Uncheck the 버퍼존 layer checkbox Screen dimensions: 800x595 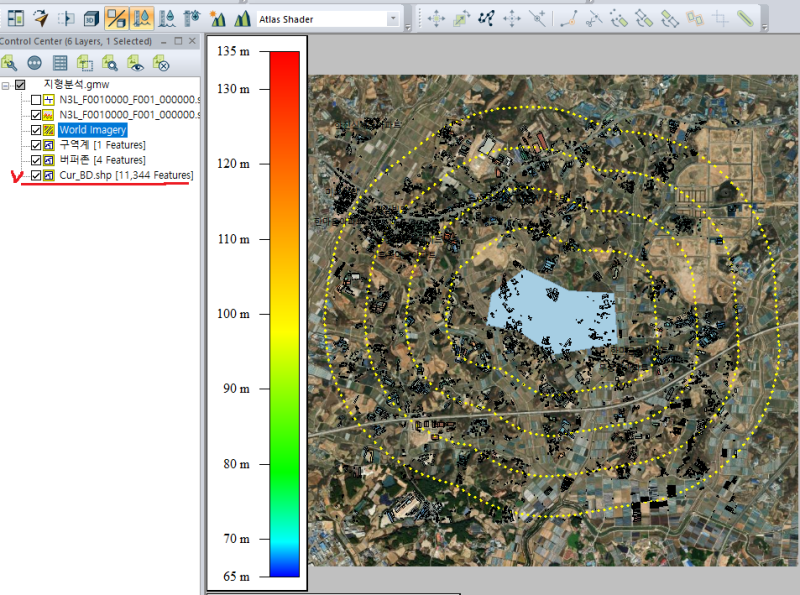click(x=36, y=160)
